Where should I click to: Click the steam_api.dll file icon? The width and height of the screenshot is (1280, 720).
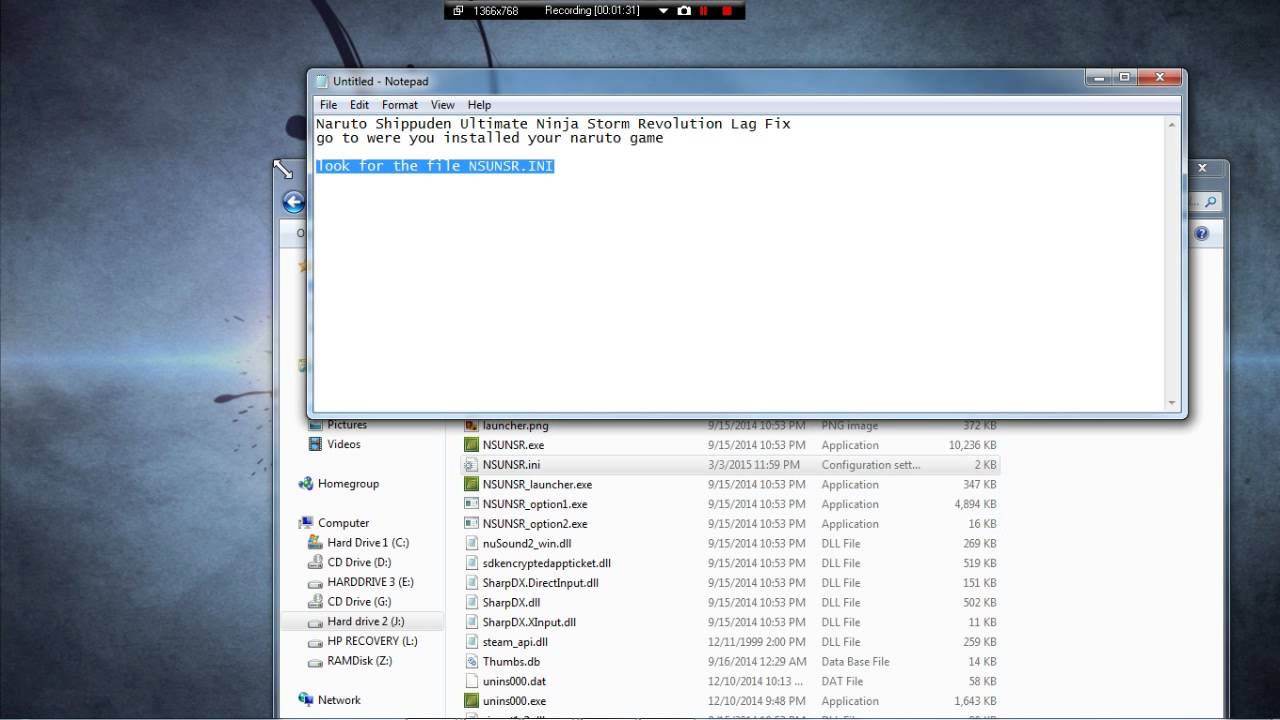click(x=472, y=642)
